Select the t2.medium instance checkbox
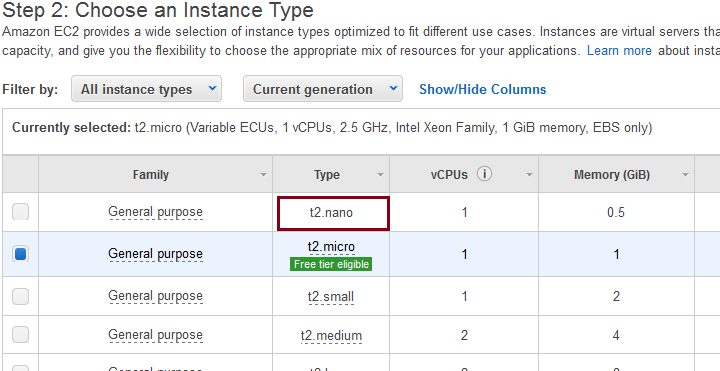Image resolution: width=720 pixels, height=371 pixels. (20, 335)
